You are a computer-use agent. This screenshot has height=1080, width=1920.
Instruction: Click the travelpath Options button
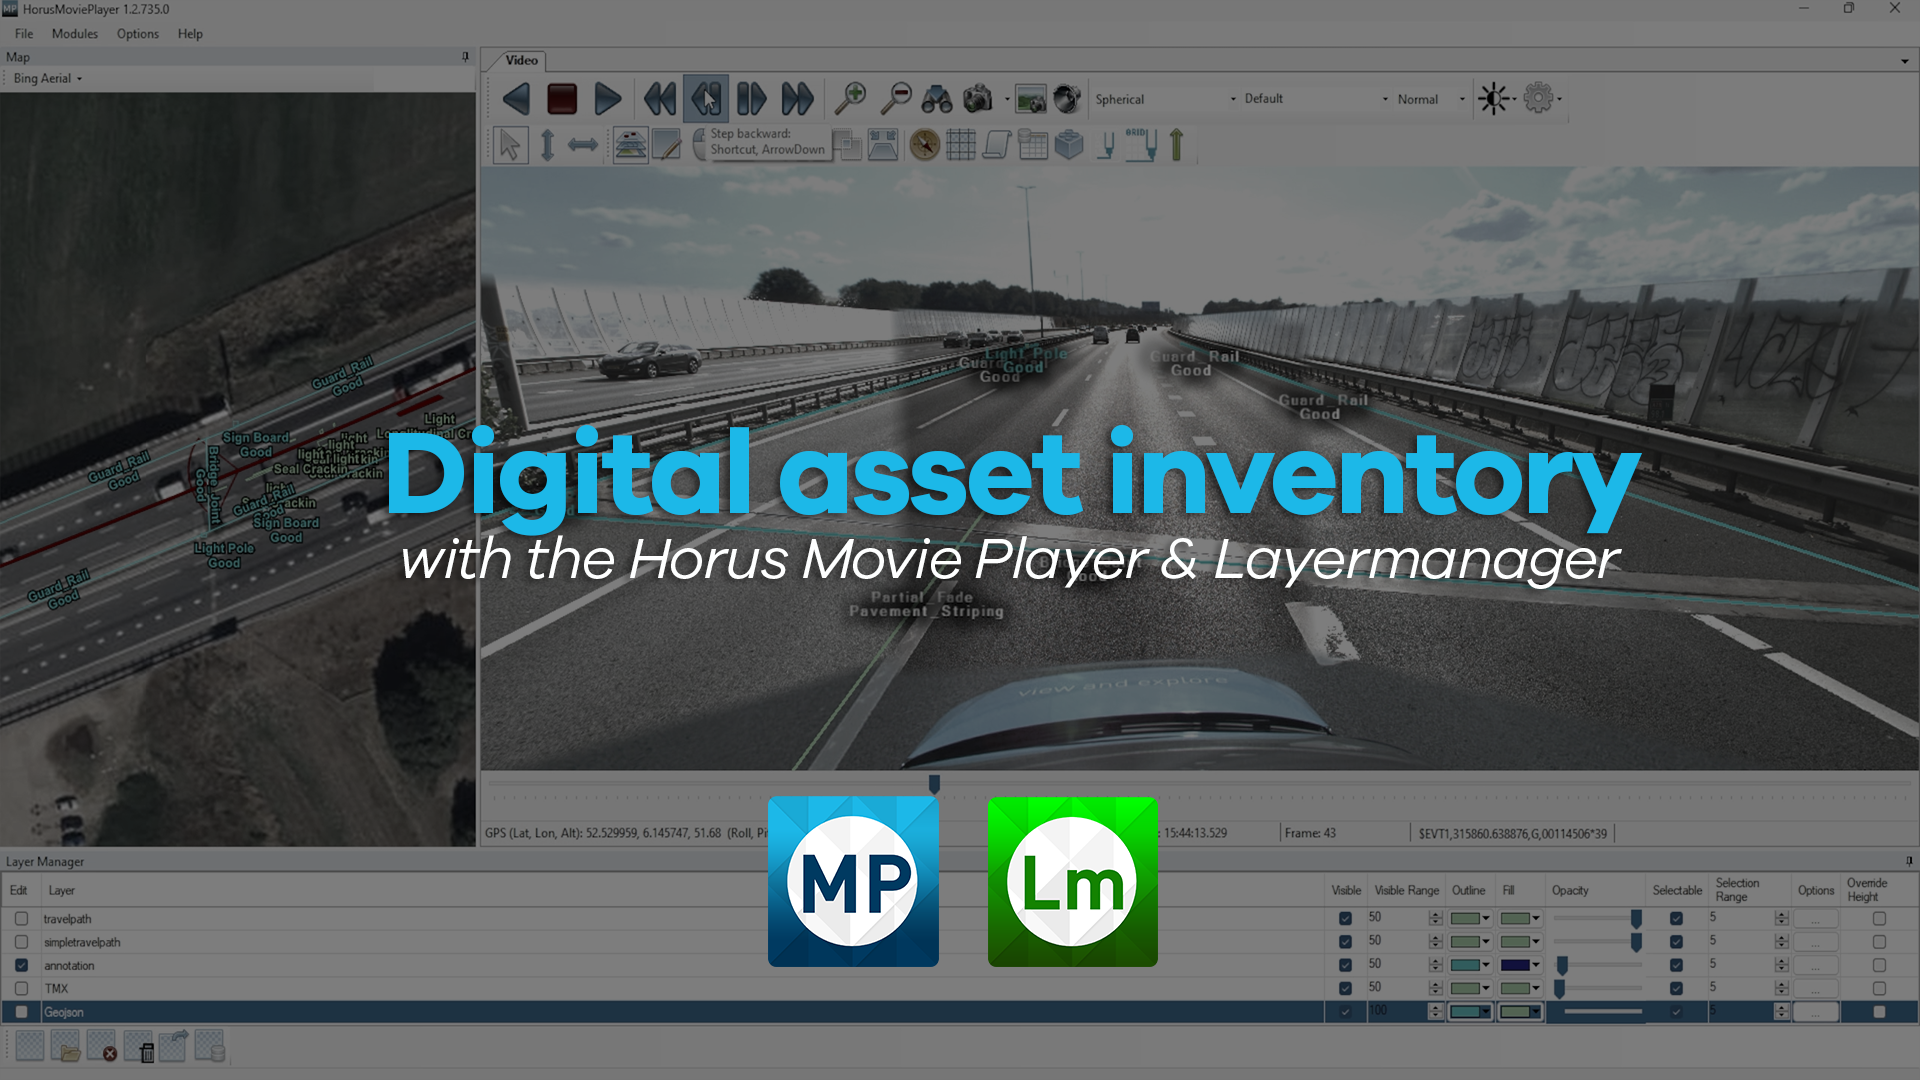(x=1816, y=918)
